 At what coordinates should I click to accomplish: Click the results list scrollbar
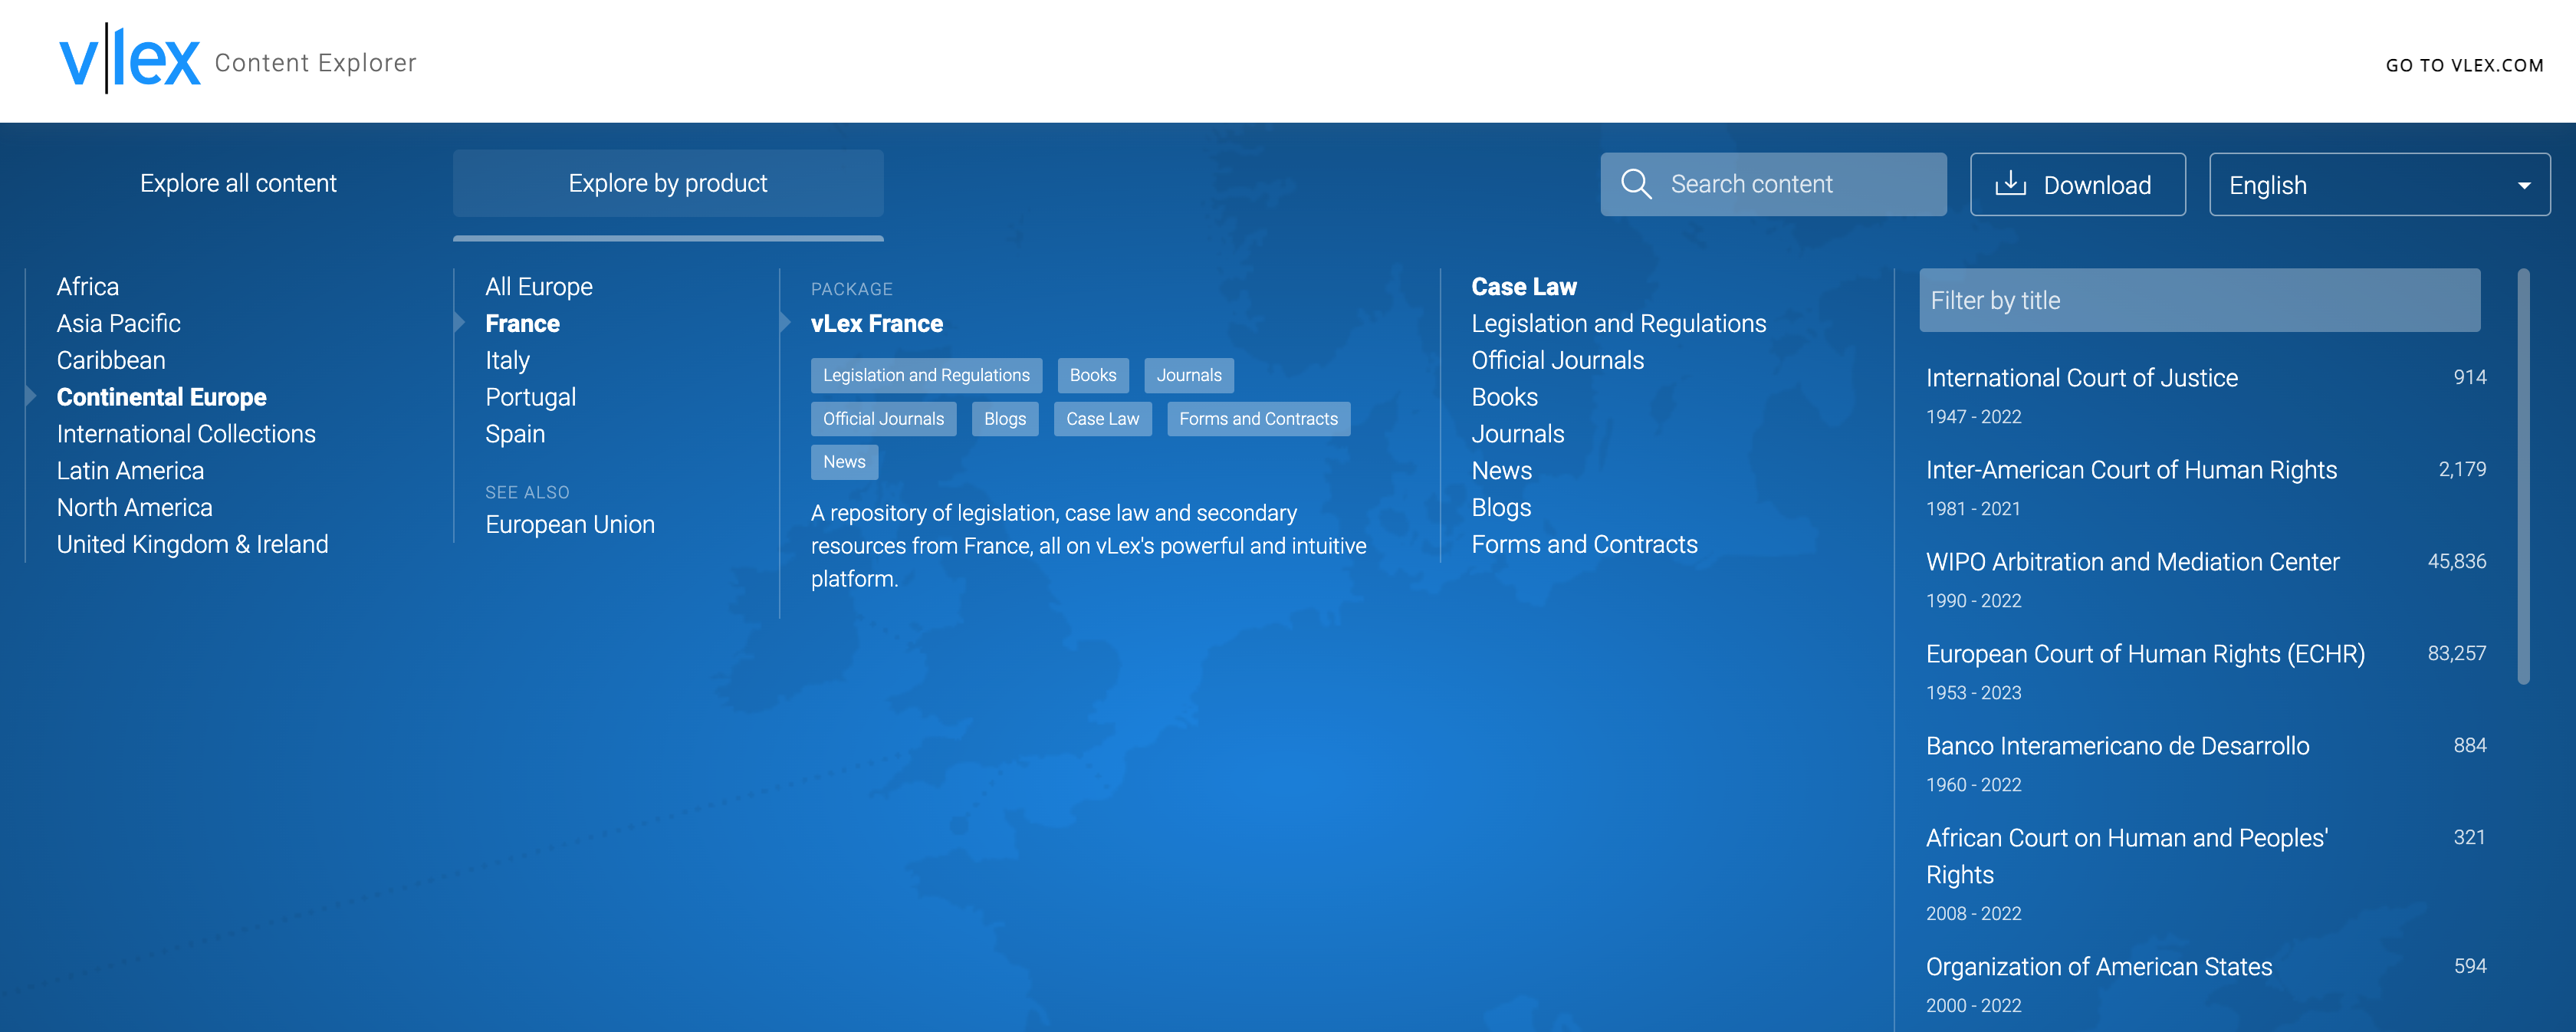2523,476
